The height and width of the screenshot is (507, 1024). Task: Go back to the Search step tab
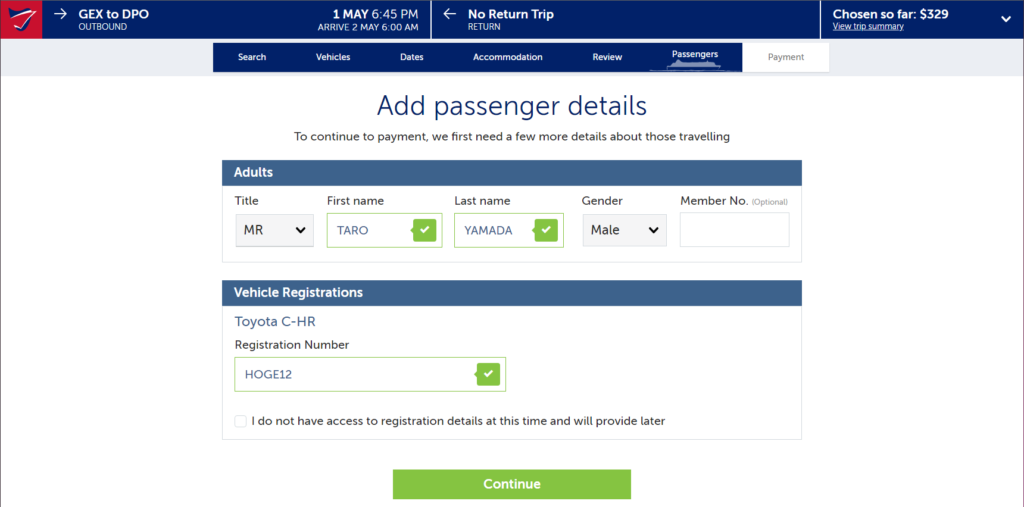point(252,57)
